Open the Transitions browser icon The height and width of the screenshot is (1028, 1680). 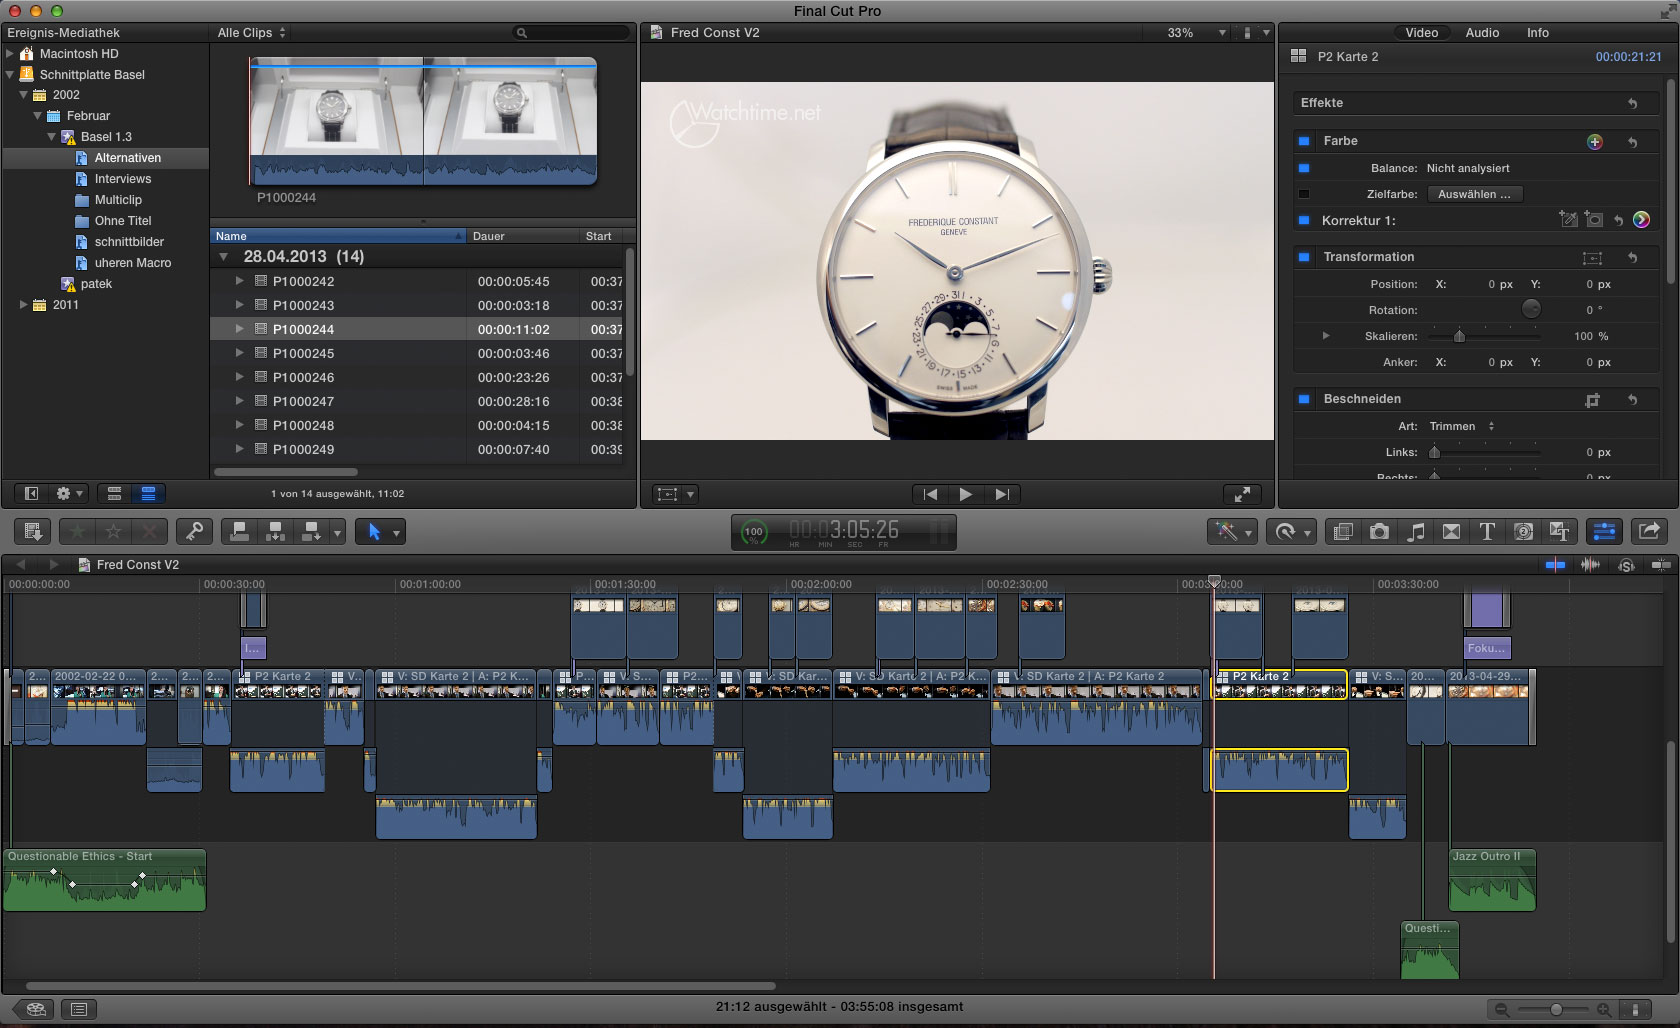click(x=1451, y=532)
